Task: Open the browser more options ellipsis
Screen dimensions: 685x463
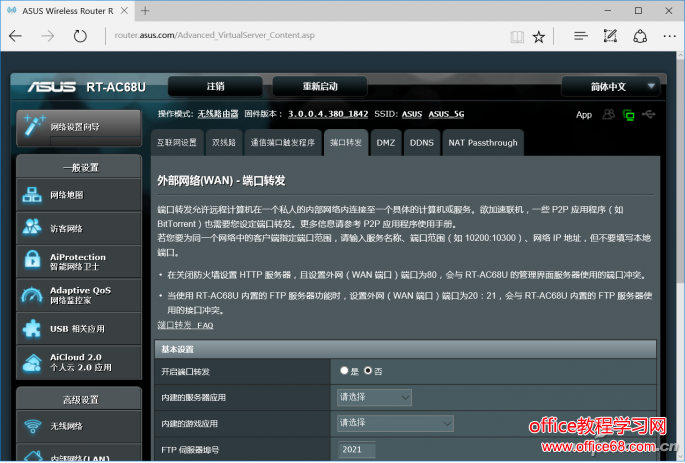Action: (x=669, y=36)
